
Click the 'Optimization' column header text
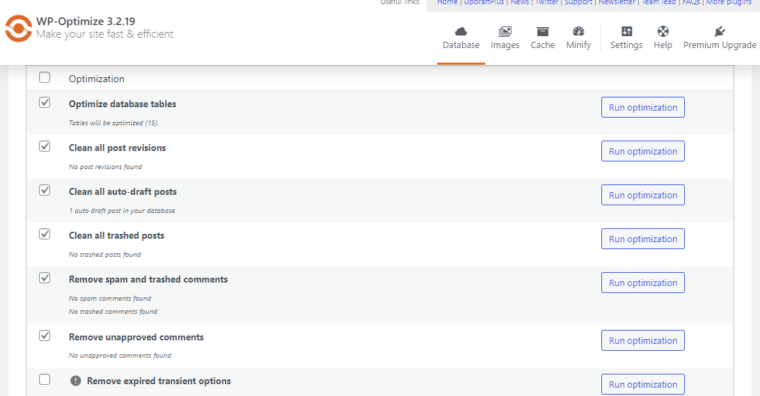(x=96, y=79)
